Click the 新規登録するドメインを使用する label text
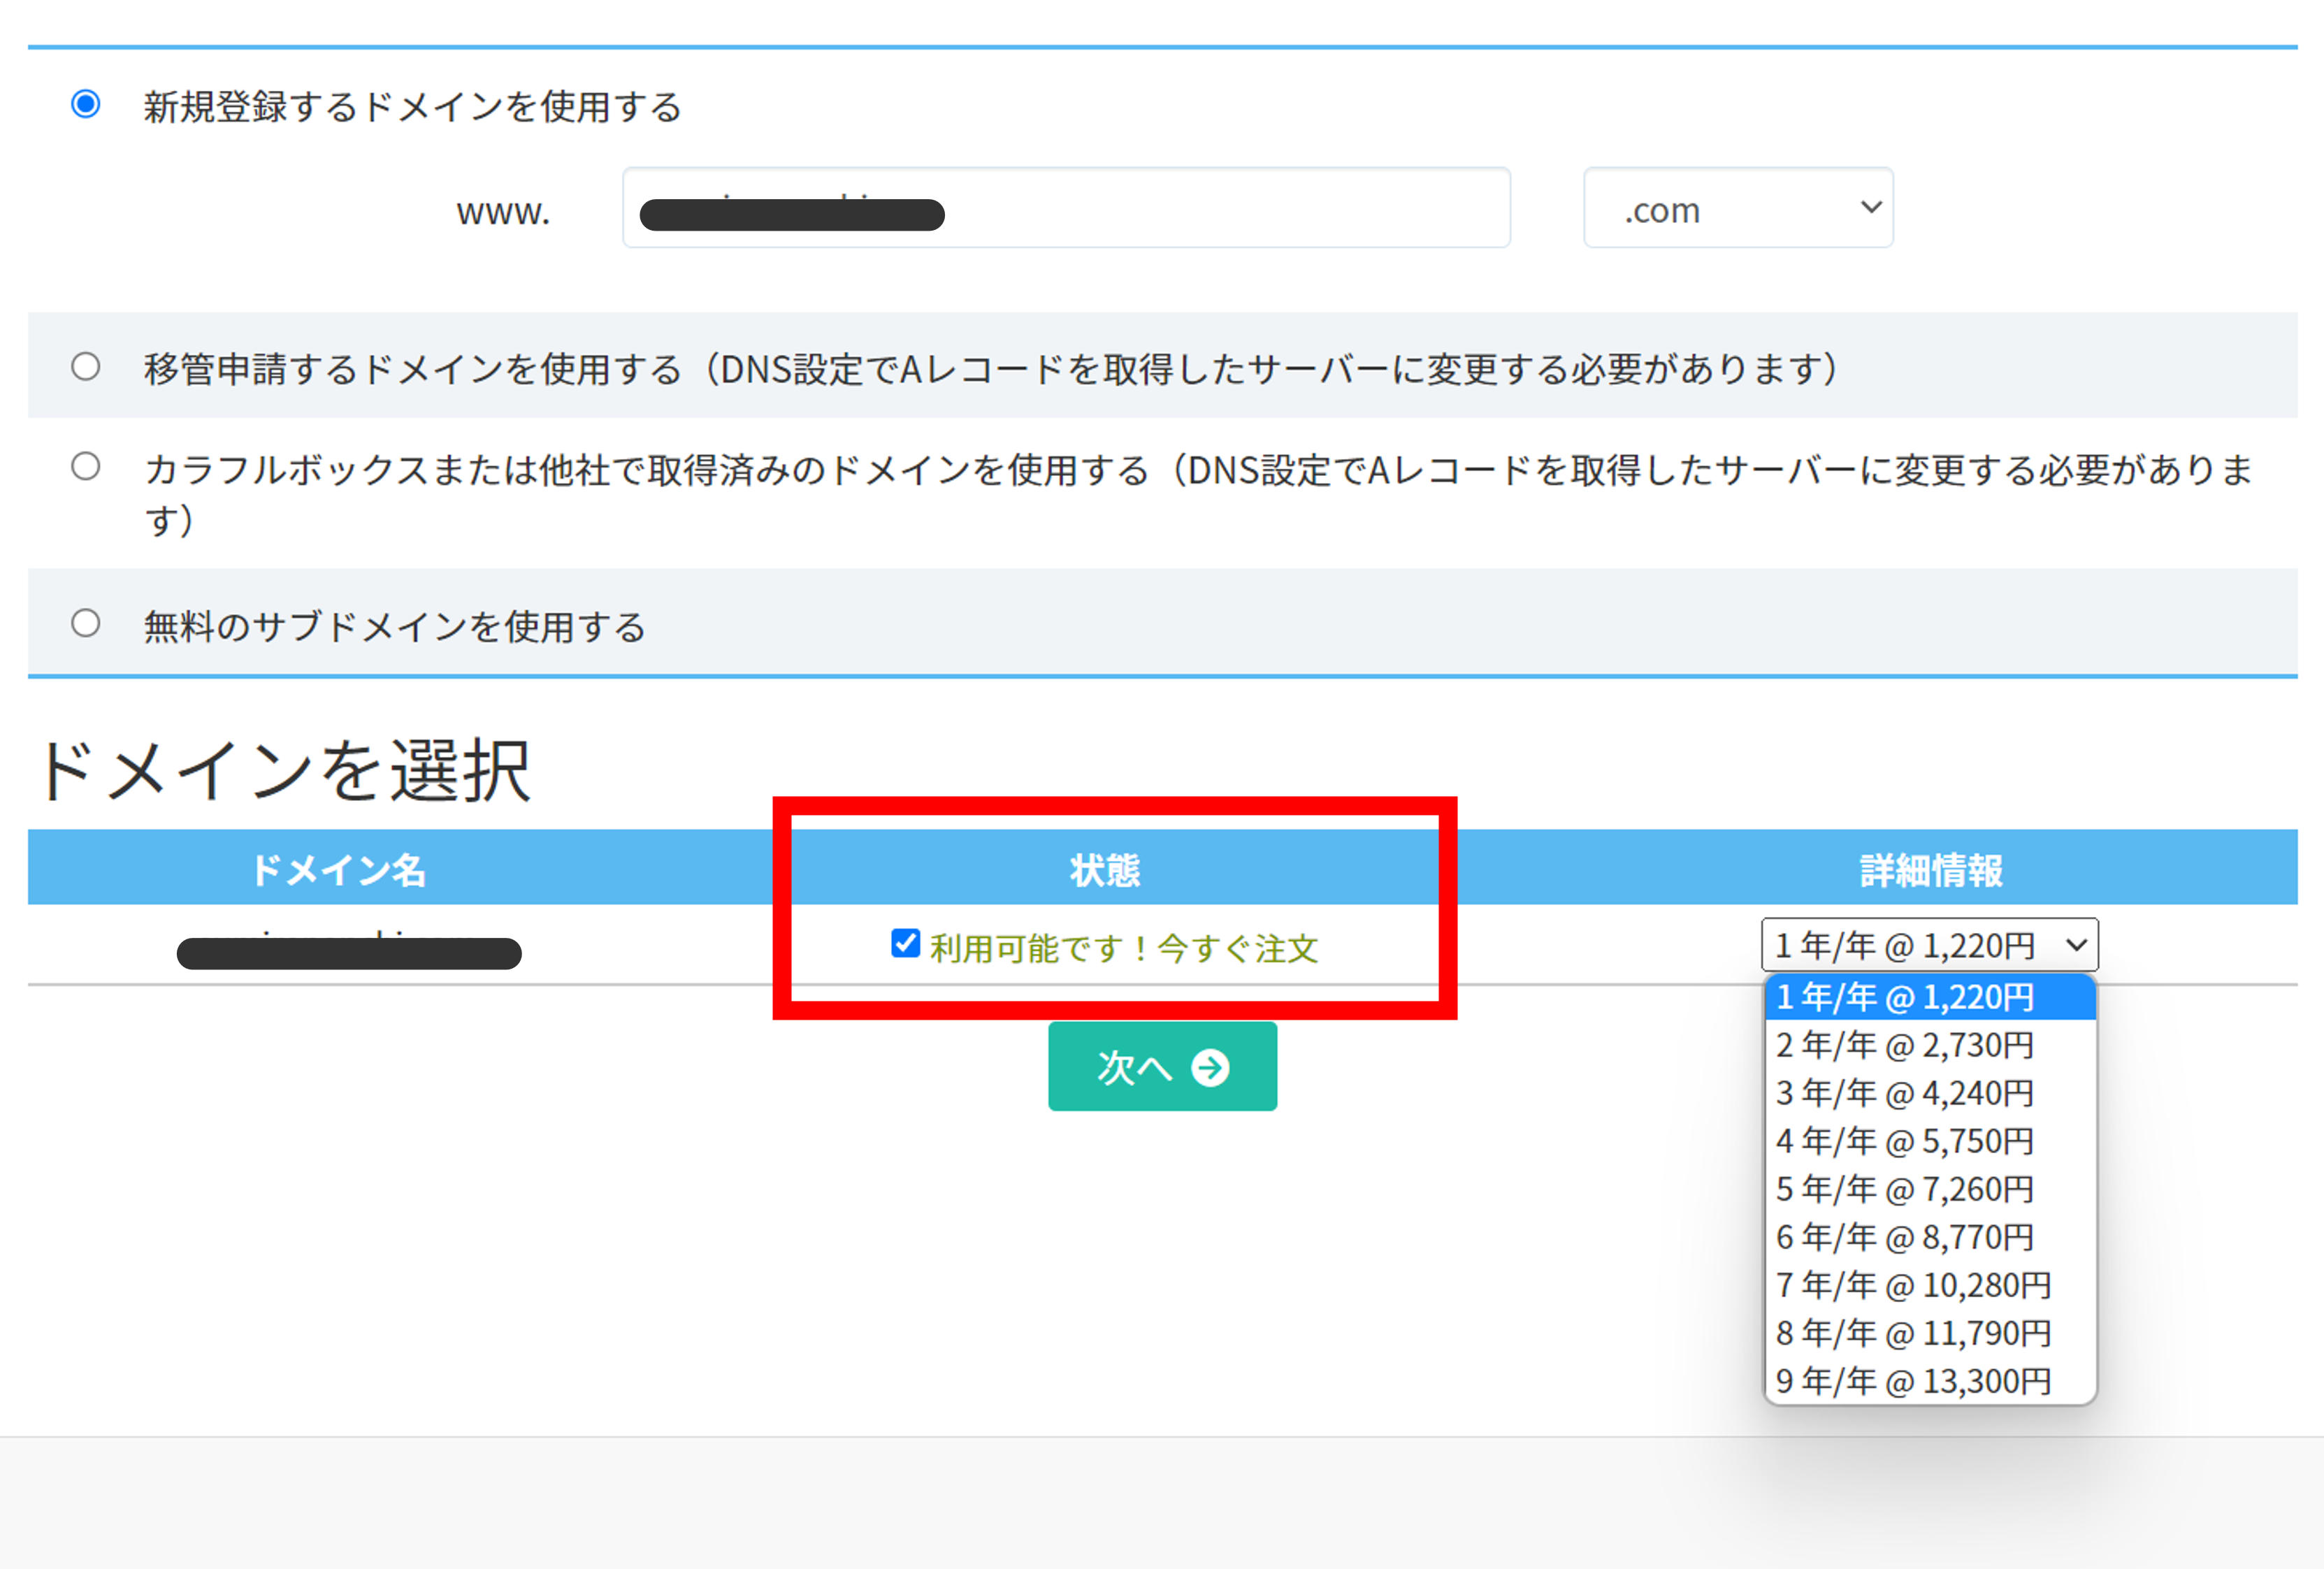The height and width of the screenshot is (1569, 2324). click(x=412, y=106)
